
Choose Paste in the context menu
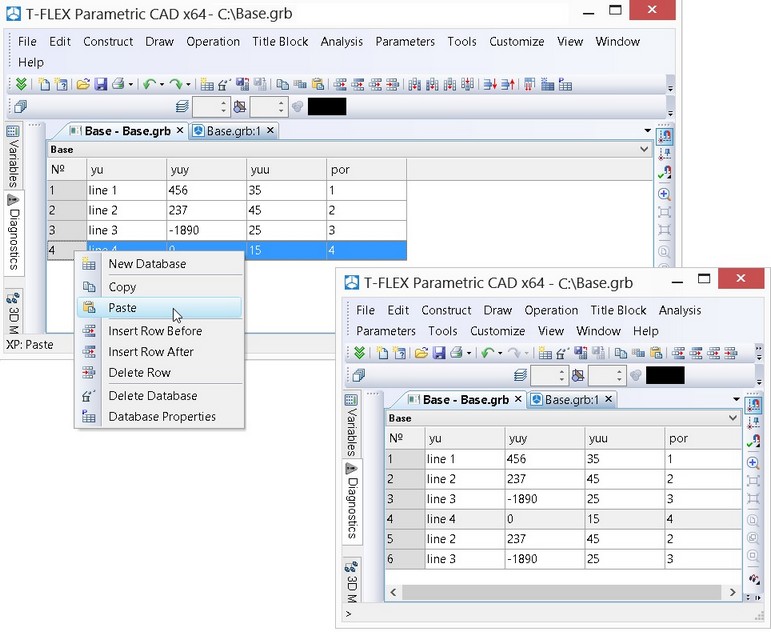159,307
